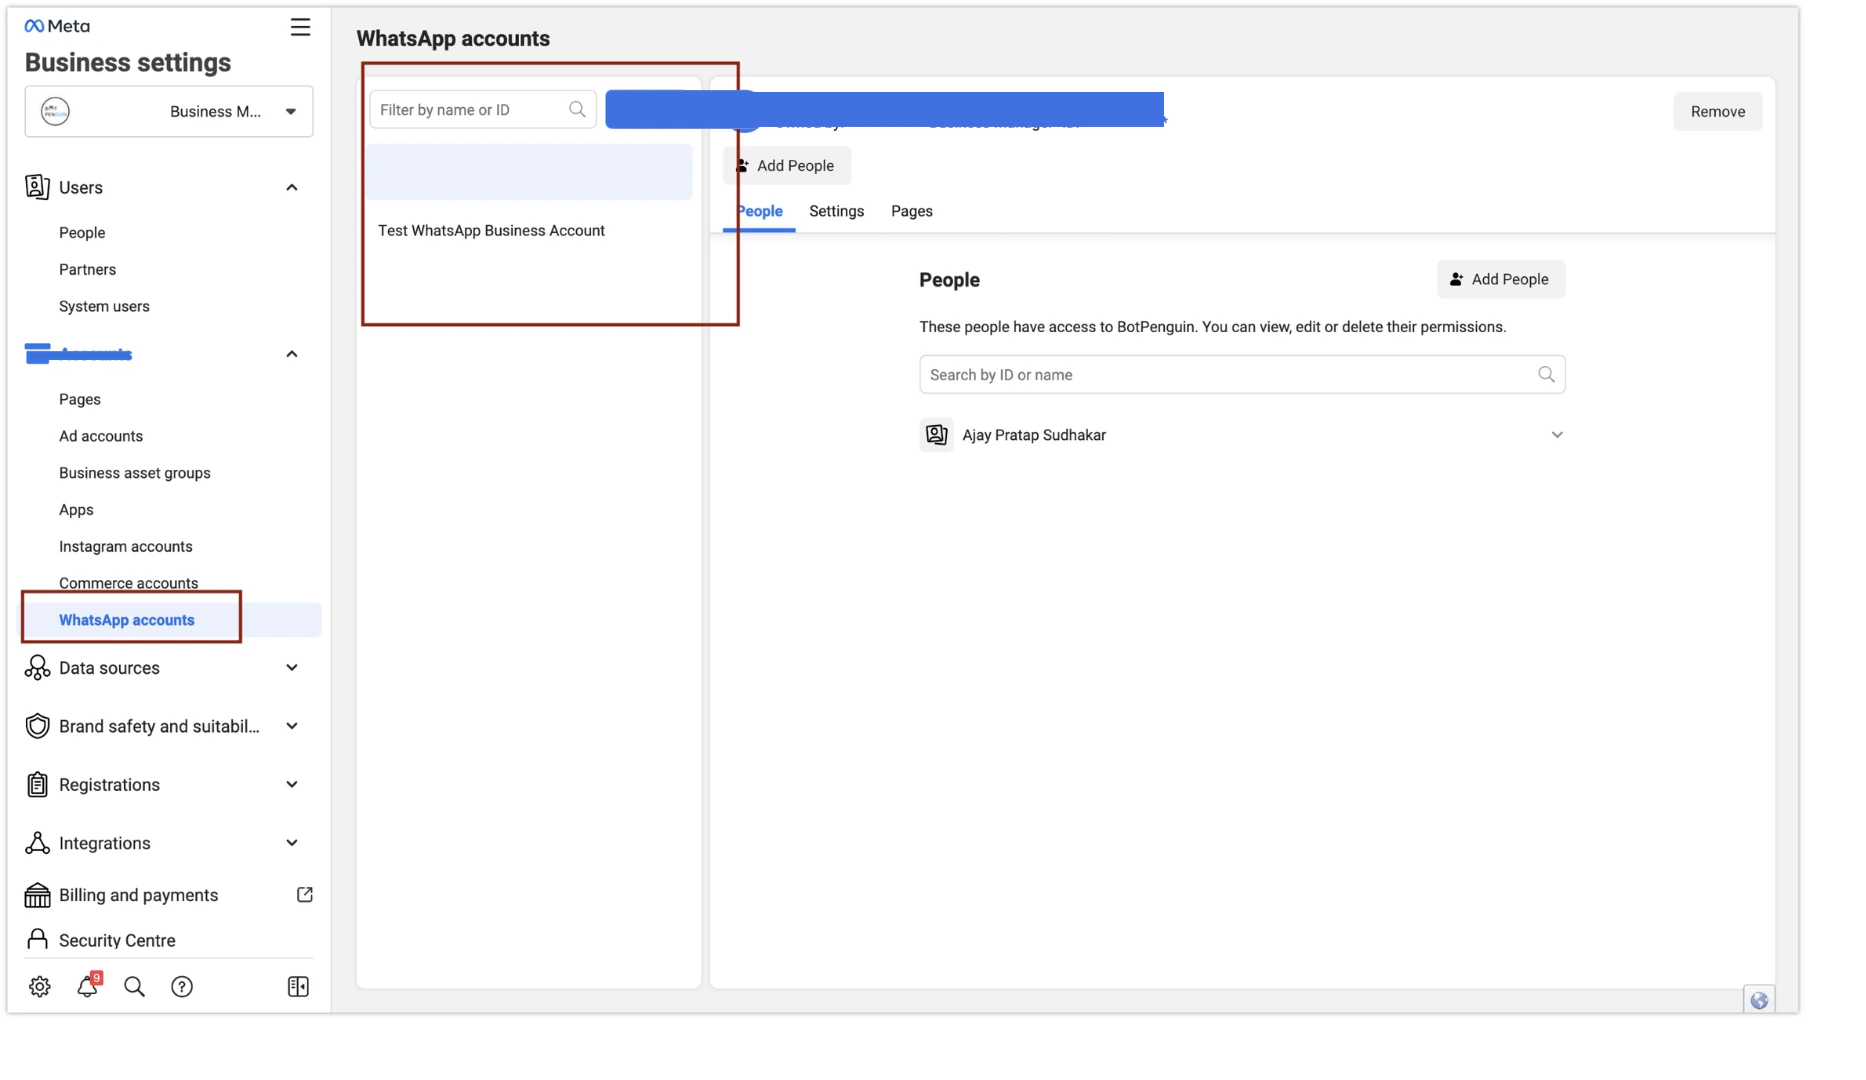
Task: Click the filter search magnifier icon
Action: click(577, 110)
